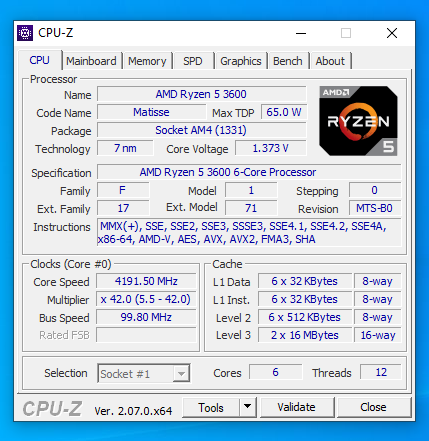The image size is (429, 441).
Task: Switch to the Mainboard tab
Action: (91, 61)
